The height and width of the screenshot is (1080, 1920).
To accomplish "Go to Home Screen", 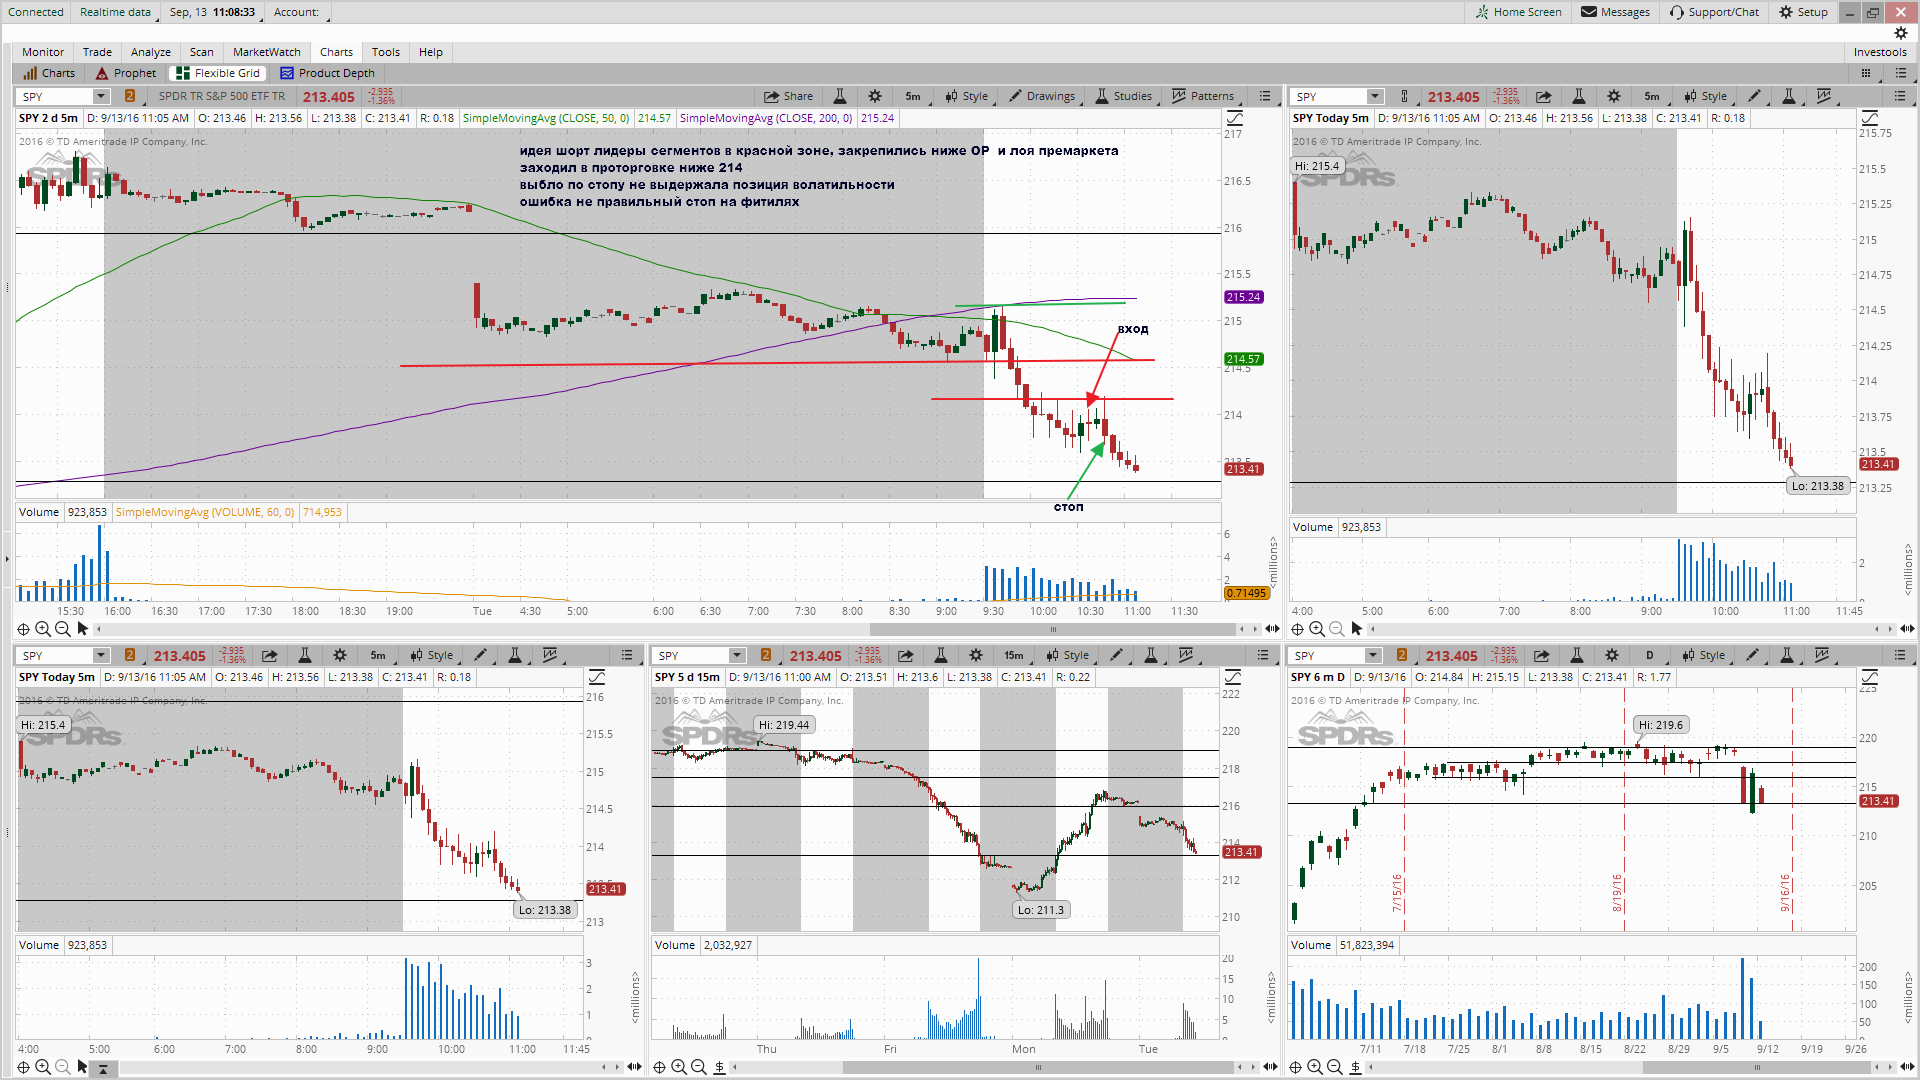I will point(1518,12).
